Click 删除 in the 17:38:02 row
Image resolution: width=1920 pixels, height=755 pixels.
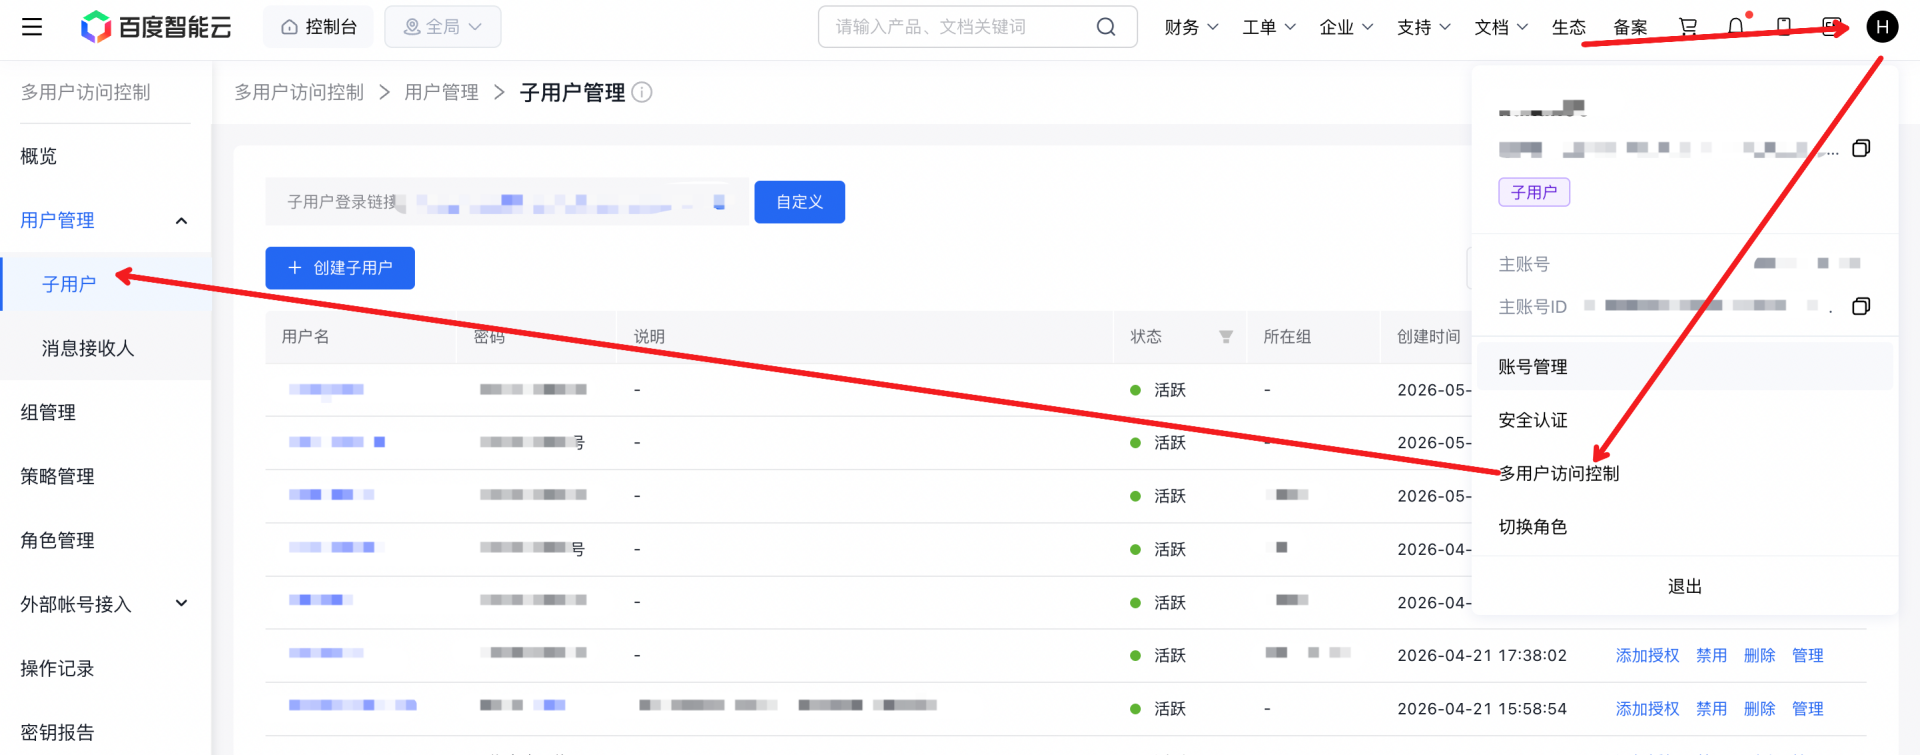[1759, 655]
